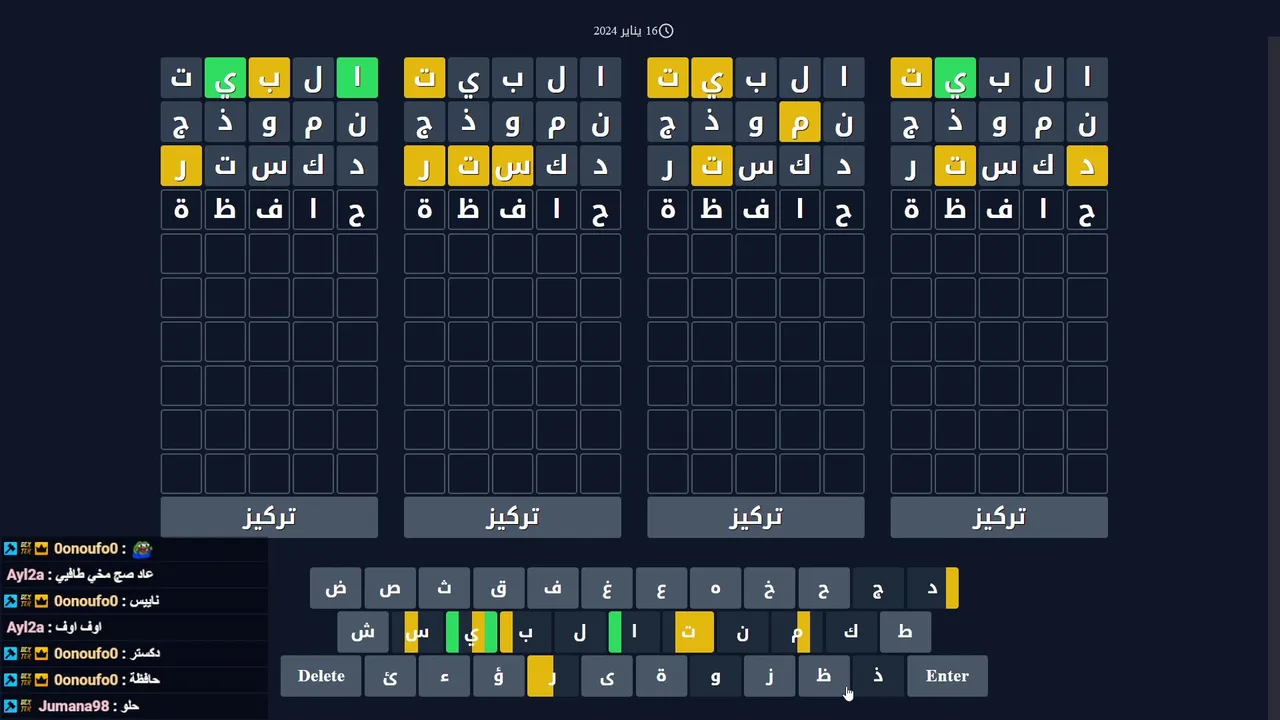Click تركيز under the board with green ا tile
The height and width of the screenshot is (720, 1280).
pyautogui.click(x=269, y=517)
